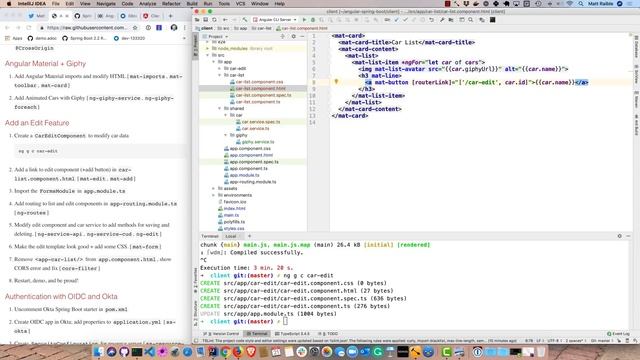Collapse the src folder in the Project tree
This screenshot has height=360, width=640.
tap(208, 55)
